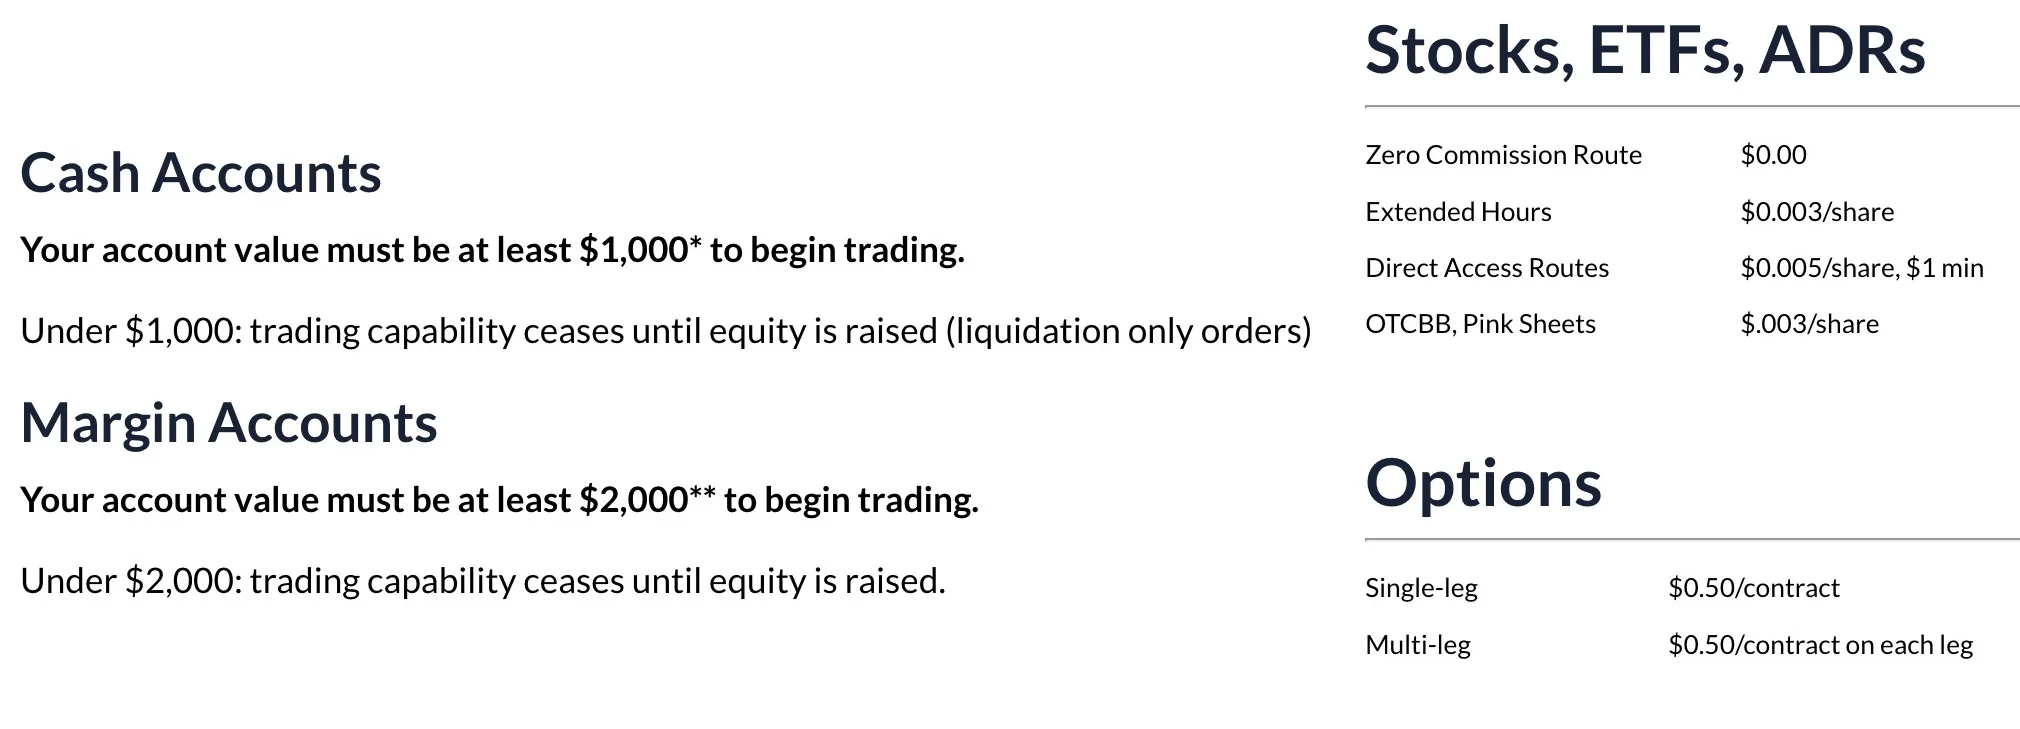2020x729 pixels.
Task: Click the OTCBB $.003/share price
Action: tap(1809, 324)
